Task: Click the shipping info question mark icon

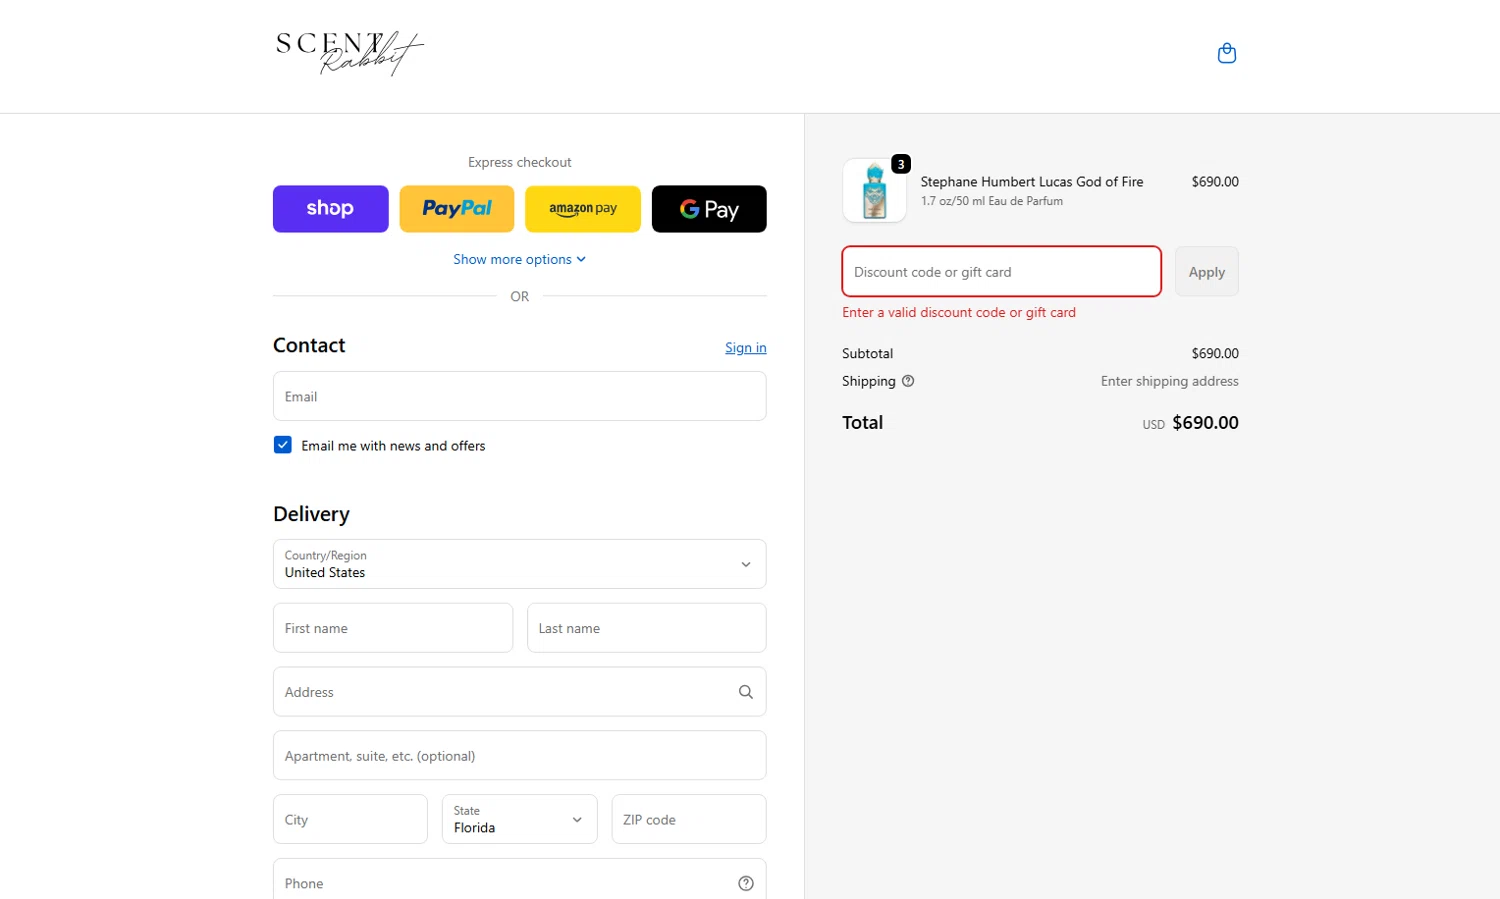Action: tap(908, 381)
